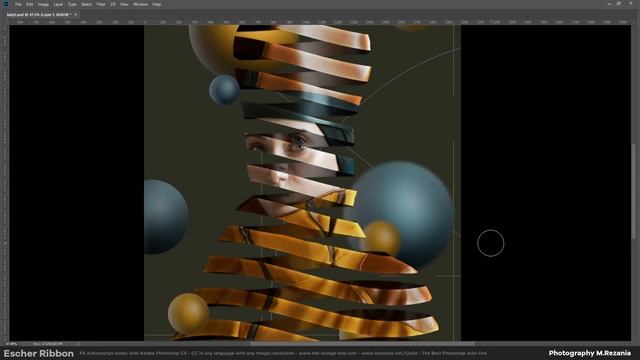Open the Layer menu
640x360 pixels.
point(58,4)
